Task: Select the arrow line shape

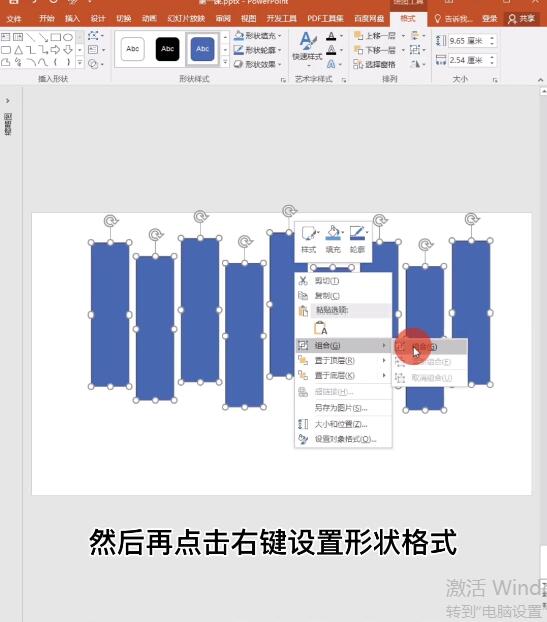Action: [x=43, y=38]
